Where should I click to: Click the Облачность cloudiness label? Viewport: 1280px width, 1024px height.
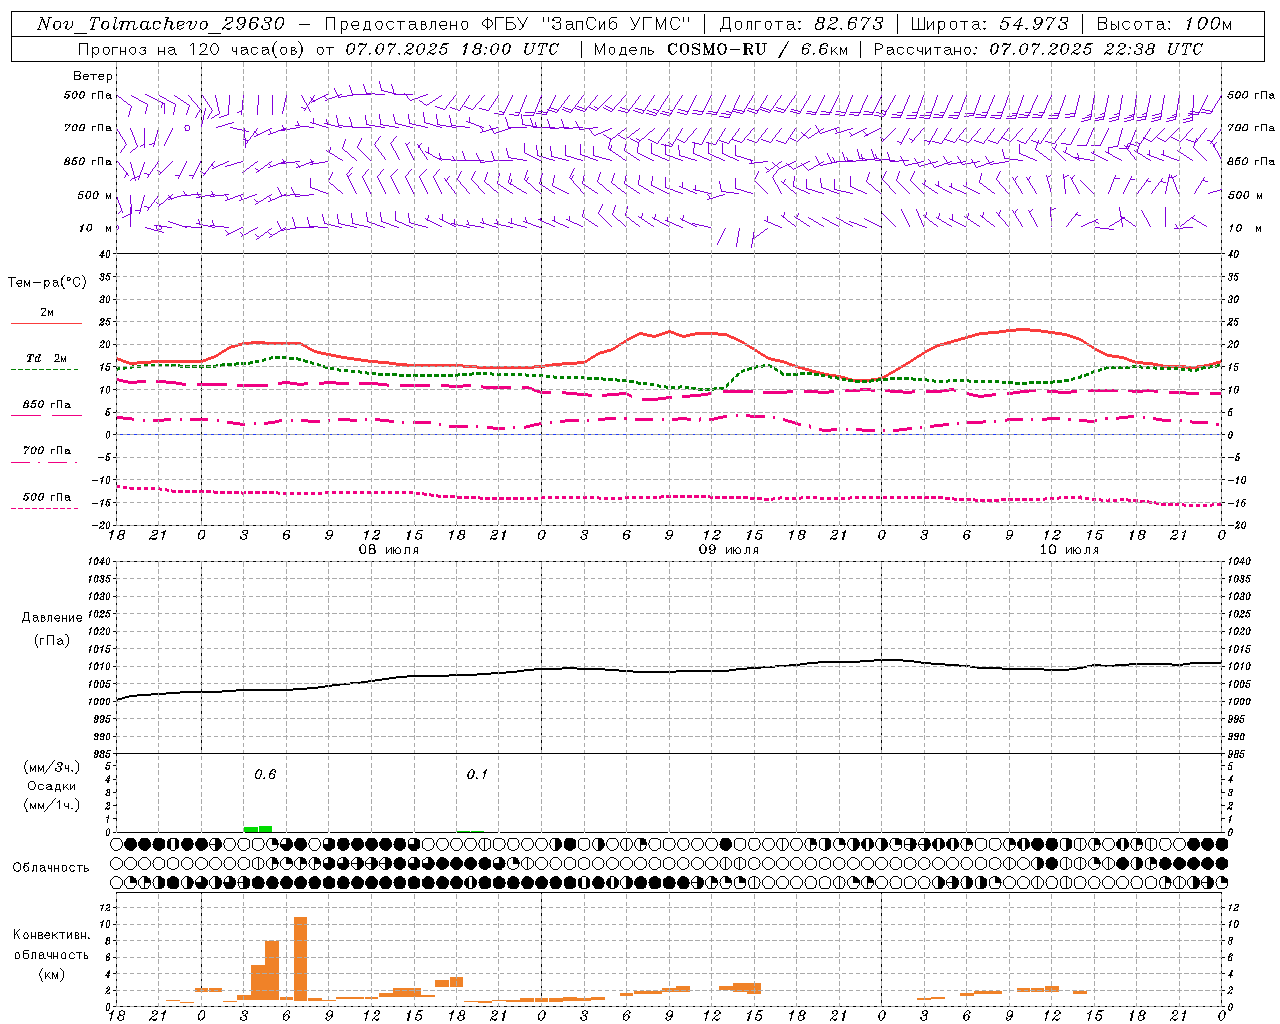pyautogui.click(x=51, y=868)
